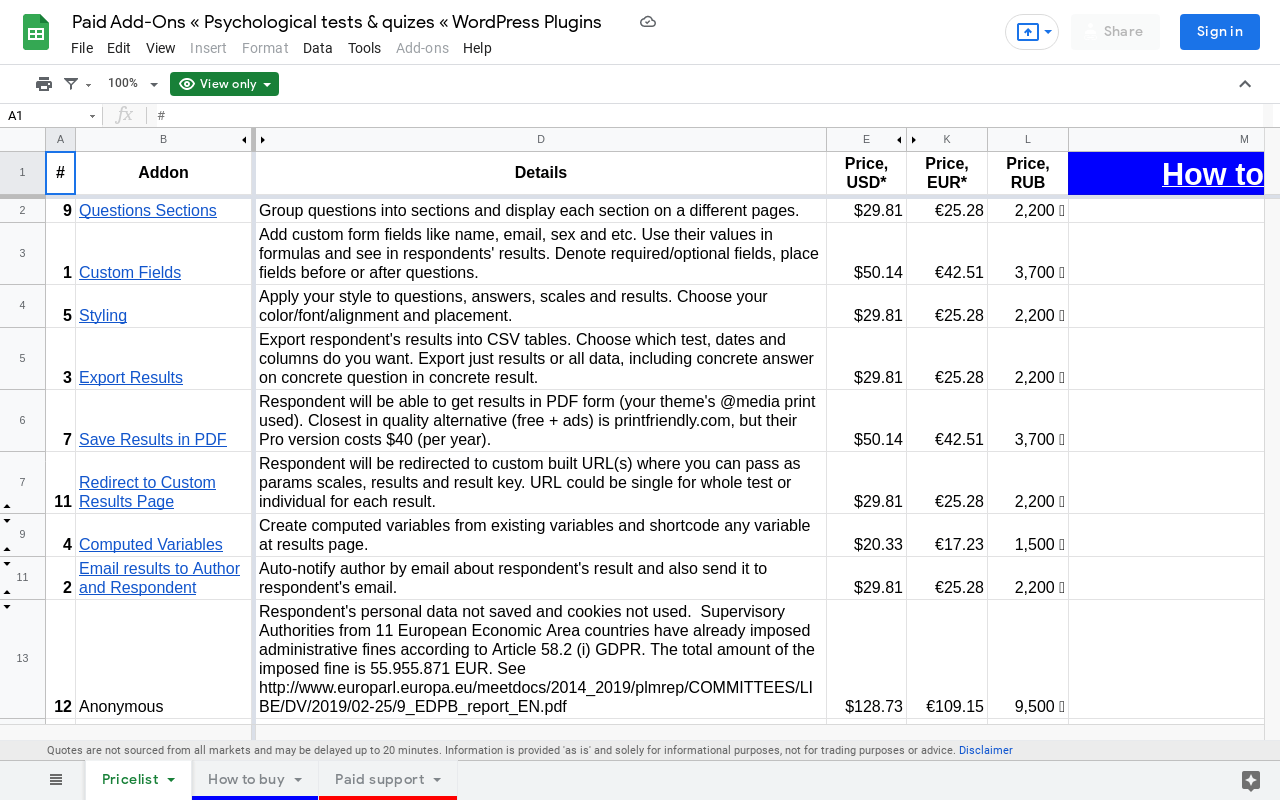The height and width of the screenshot is (800, 1280).
Task: Select the $20.33 price cell
Action: coord(866,535)
